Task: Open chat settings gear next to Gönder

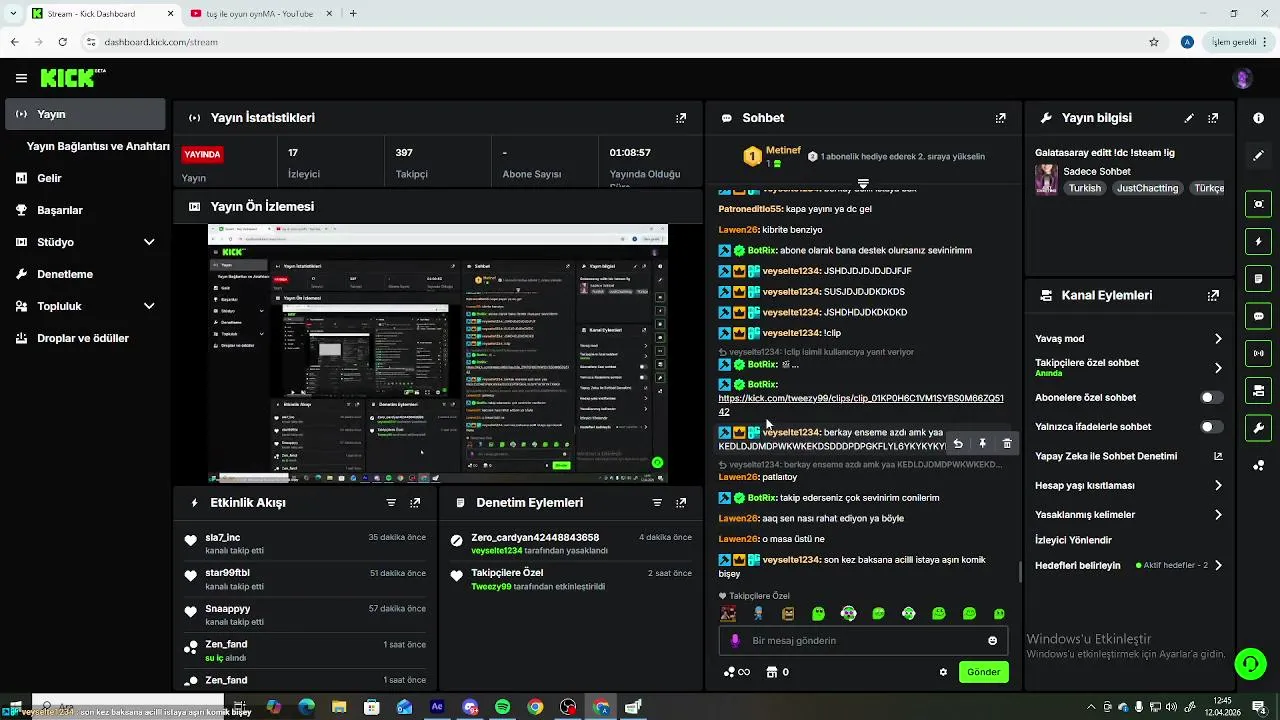Action: pos(943,672)
